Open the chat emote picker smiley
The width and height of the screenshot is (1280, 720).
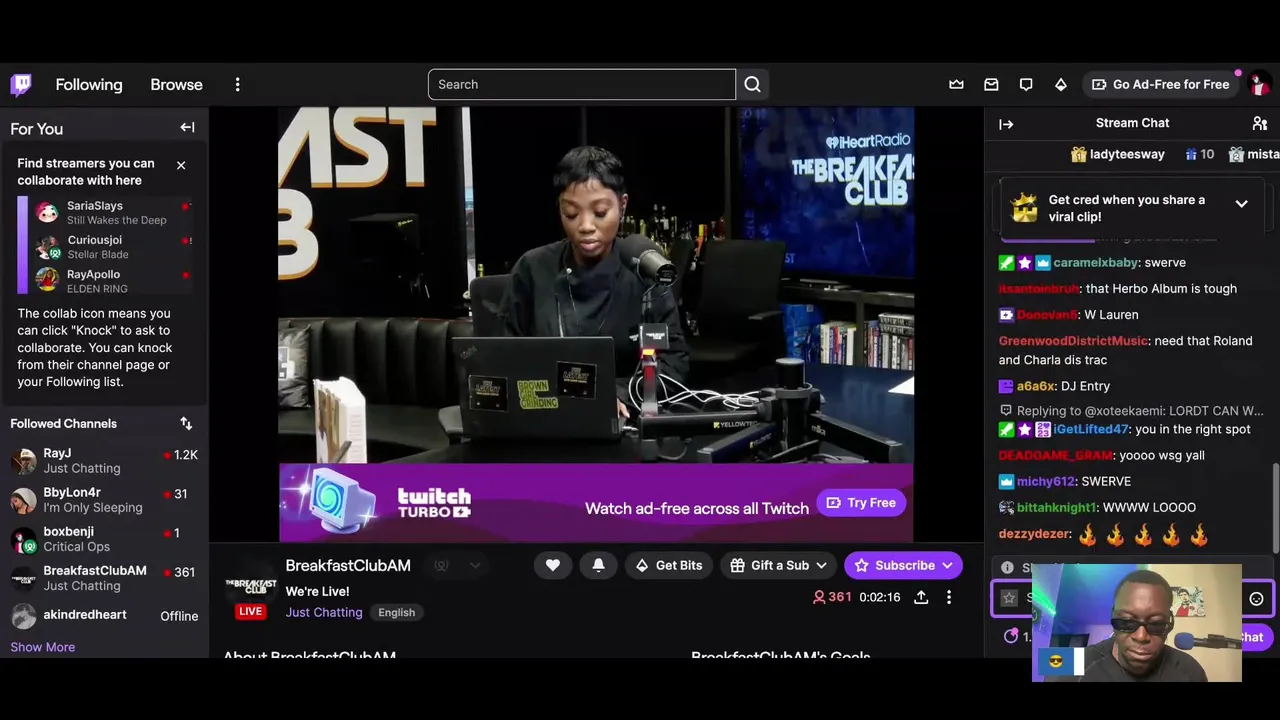coord(1257,599)
